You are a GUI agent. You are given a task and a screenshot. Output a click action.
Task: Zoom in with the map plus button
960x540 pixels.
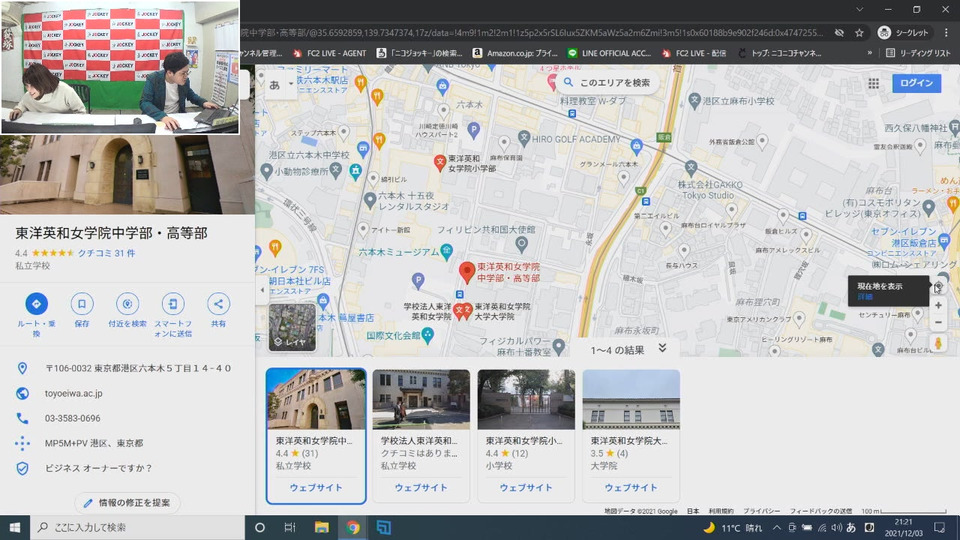938,305
